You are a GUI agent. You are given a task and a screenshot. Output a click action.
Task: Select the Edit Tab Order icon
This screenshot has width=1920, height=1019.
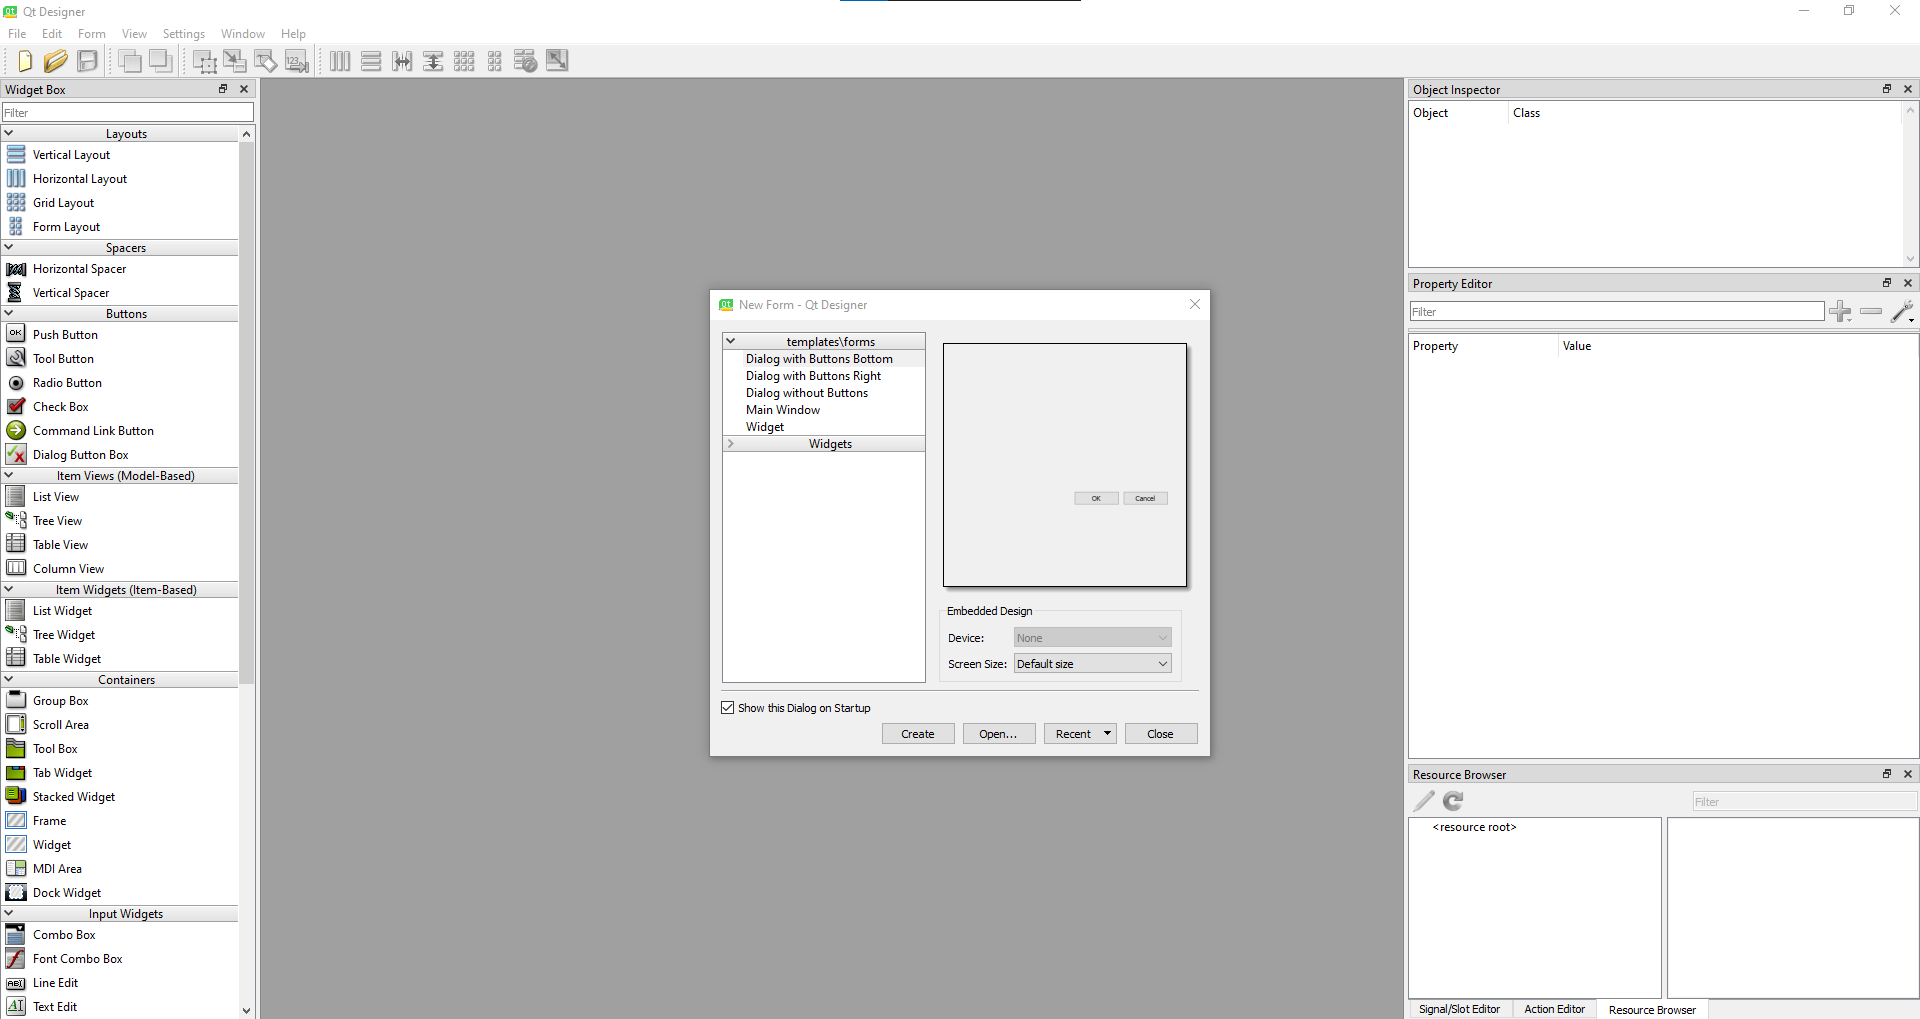coord(297,61)
